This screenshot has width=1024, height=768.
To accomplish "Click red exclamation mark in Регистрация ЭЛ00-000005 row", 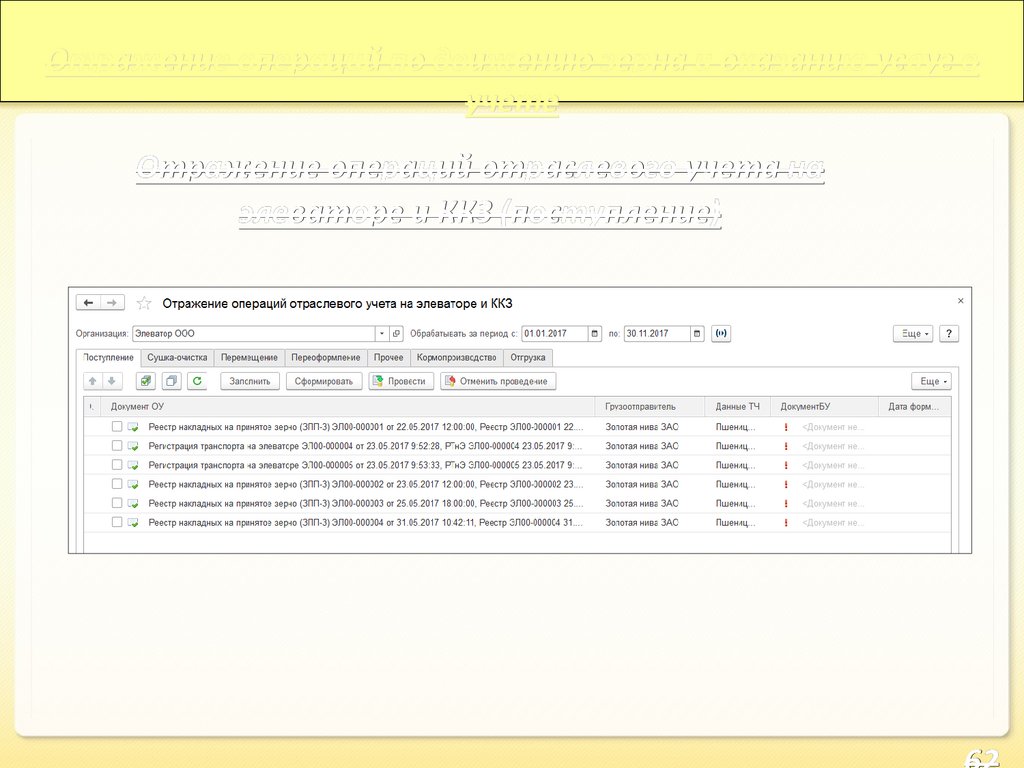I will point(786,465).
